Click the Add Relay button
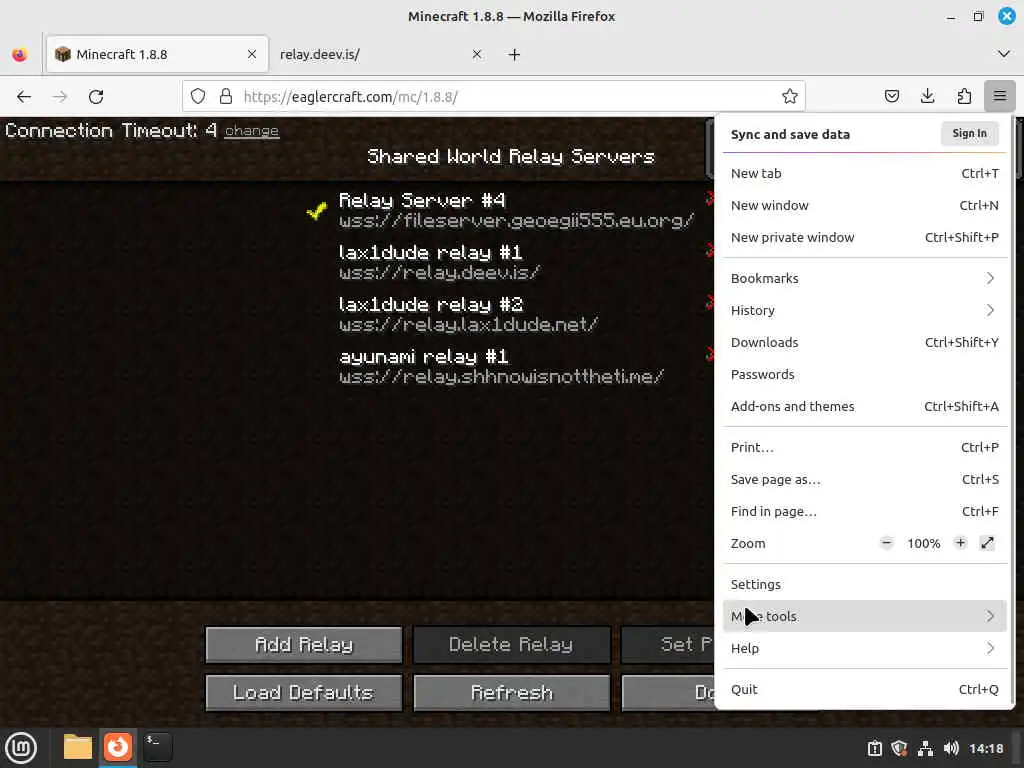The width and height of the screenshot is (1024, 768). [304, 645]
